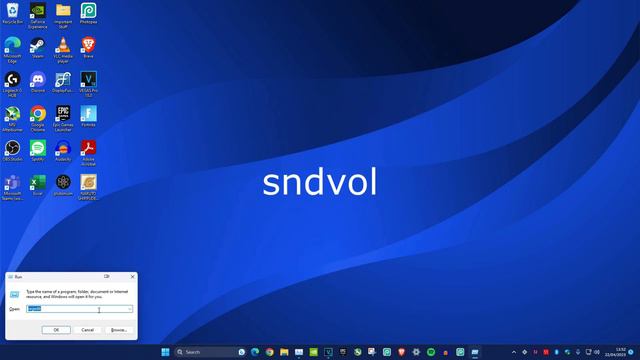The width and height of the screenshot is (640, 360).
Task: Select the VEGAS Pro desktop shortcut
Action: click(x=88, y=84)
